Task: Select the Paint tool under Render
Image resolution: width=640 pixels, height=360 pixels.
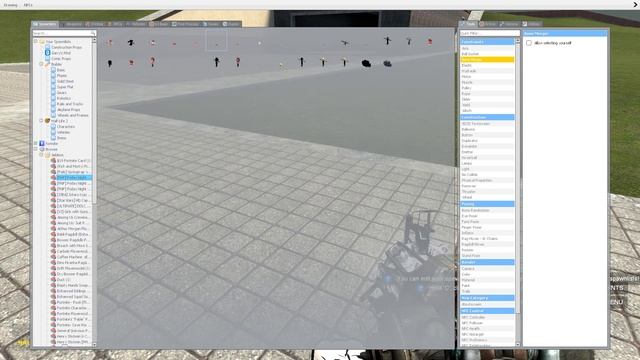Action: coord(487,286)
